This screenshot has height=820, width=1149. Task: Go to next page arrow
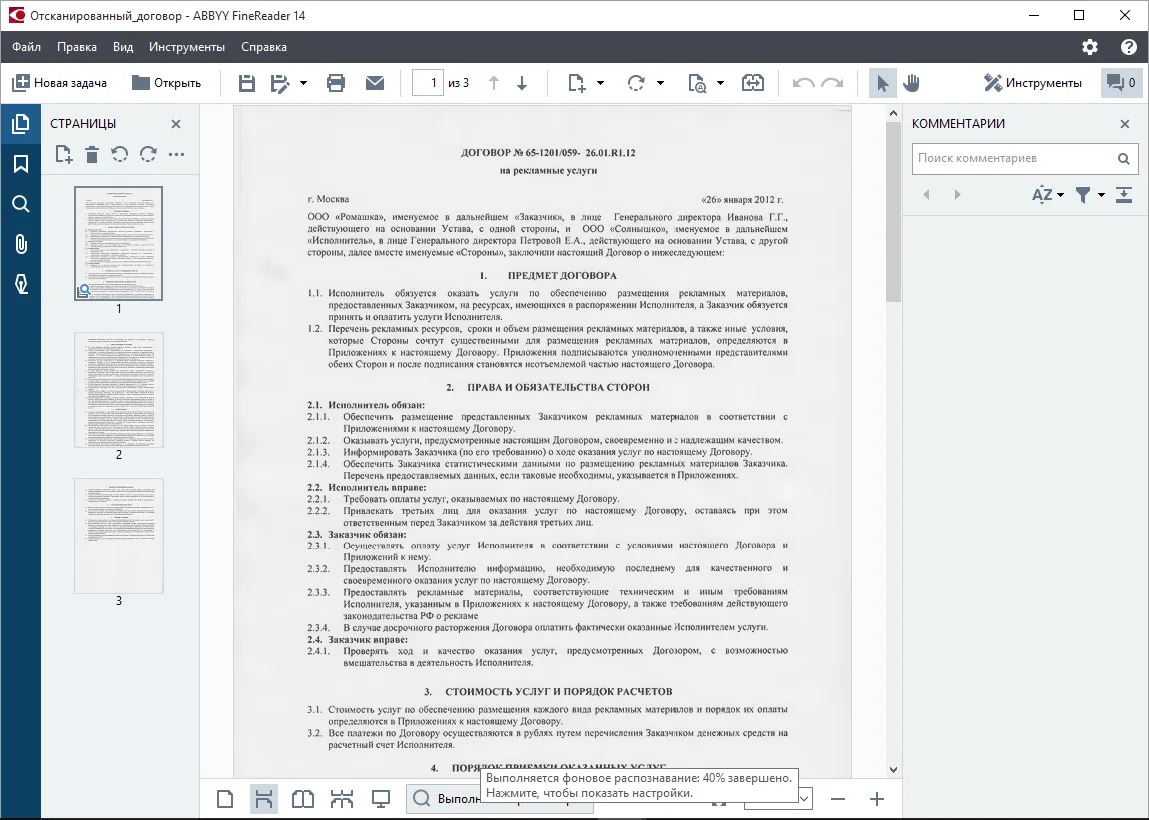522,83
